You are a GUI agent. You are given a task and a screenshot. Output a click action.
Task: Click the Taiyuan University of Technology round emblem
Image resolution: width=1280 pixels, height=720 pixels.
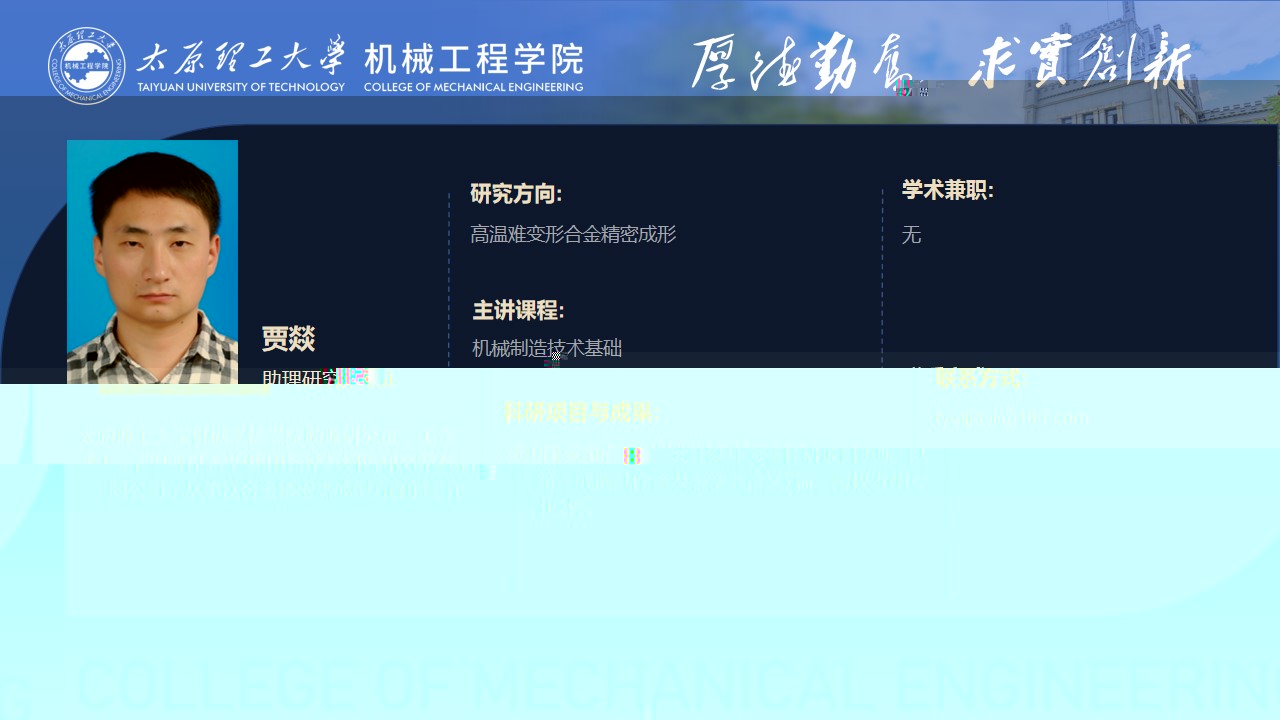click(x=87, y=65)
